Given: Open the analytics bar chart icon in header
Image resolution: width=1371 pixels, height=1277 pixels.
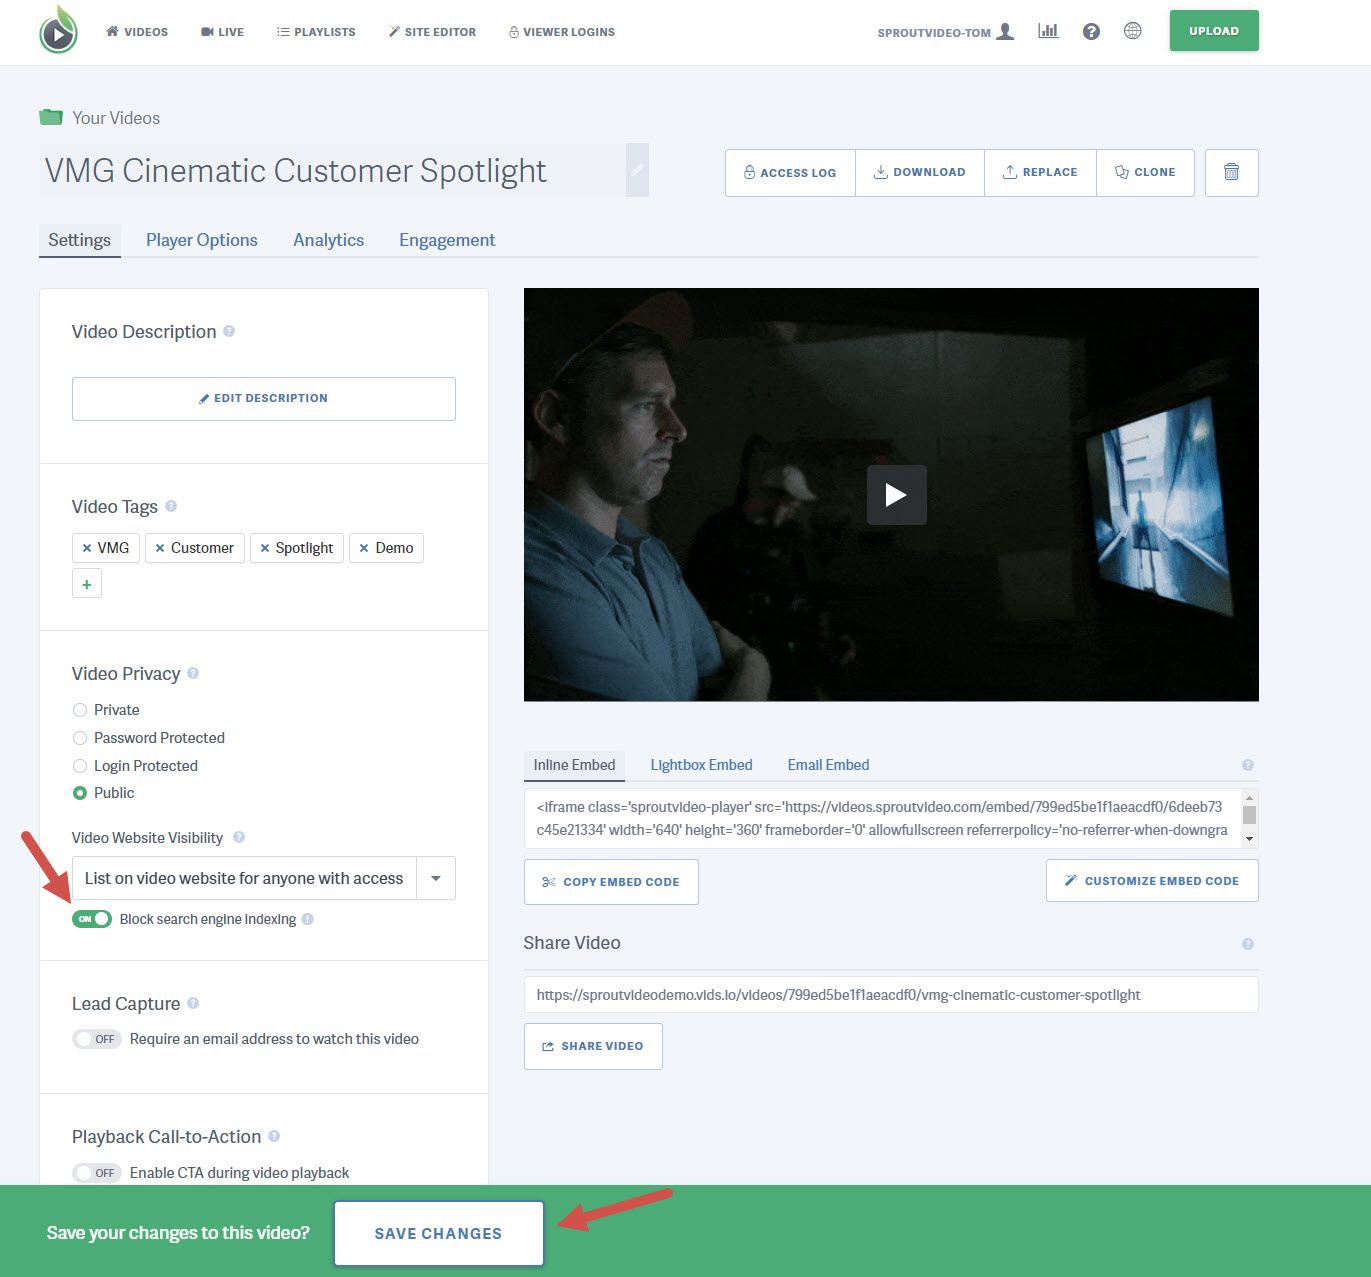Looking at the screenshot, I should coord(1048,31).
